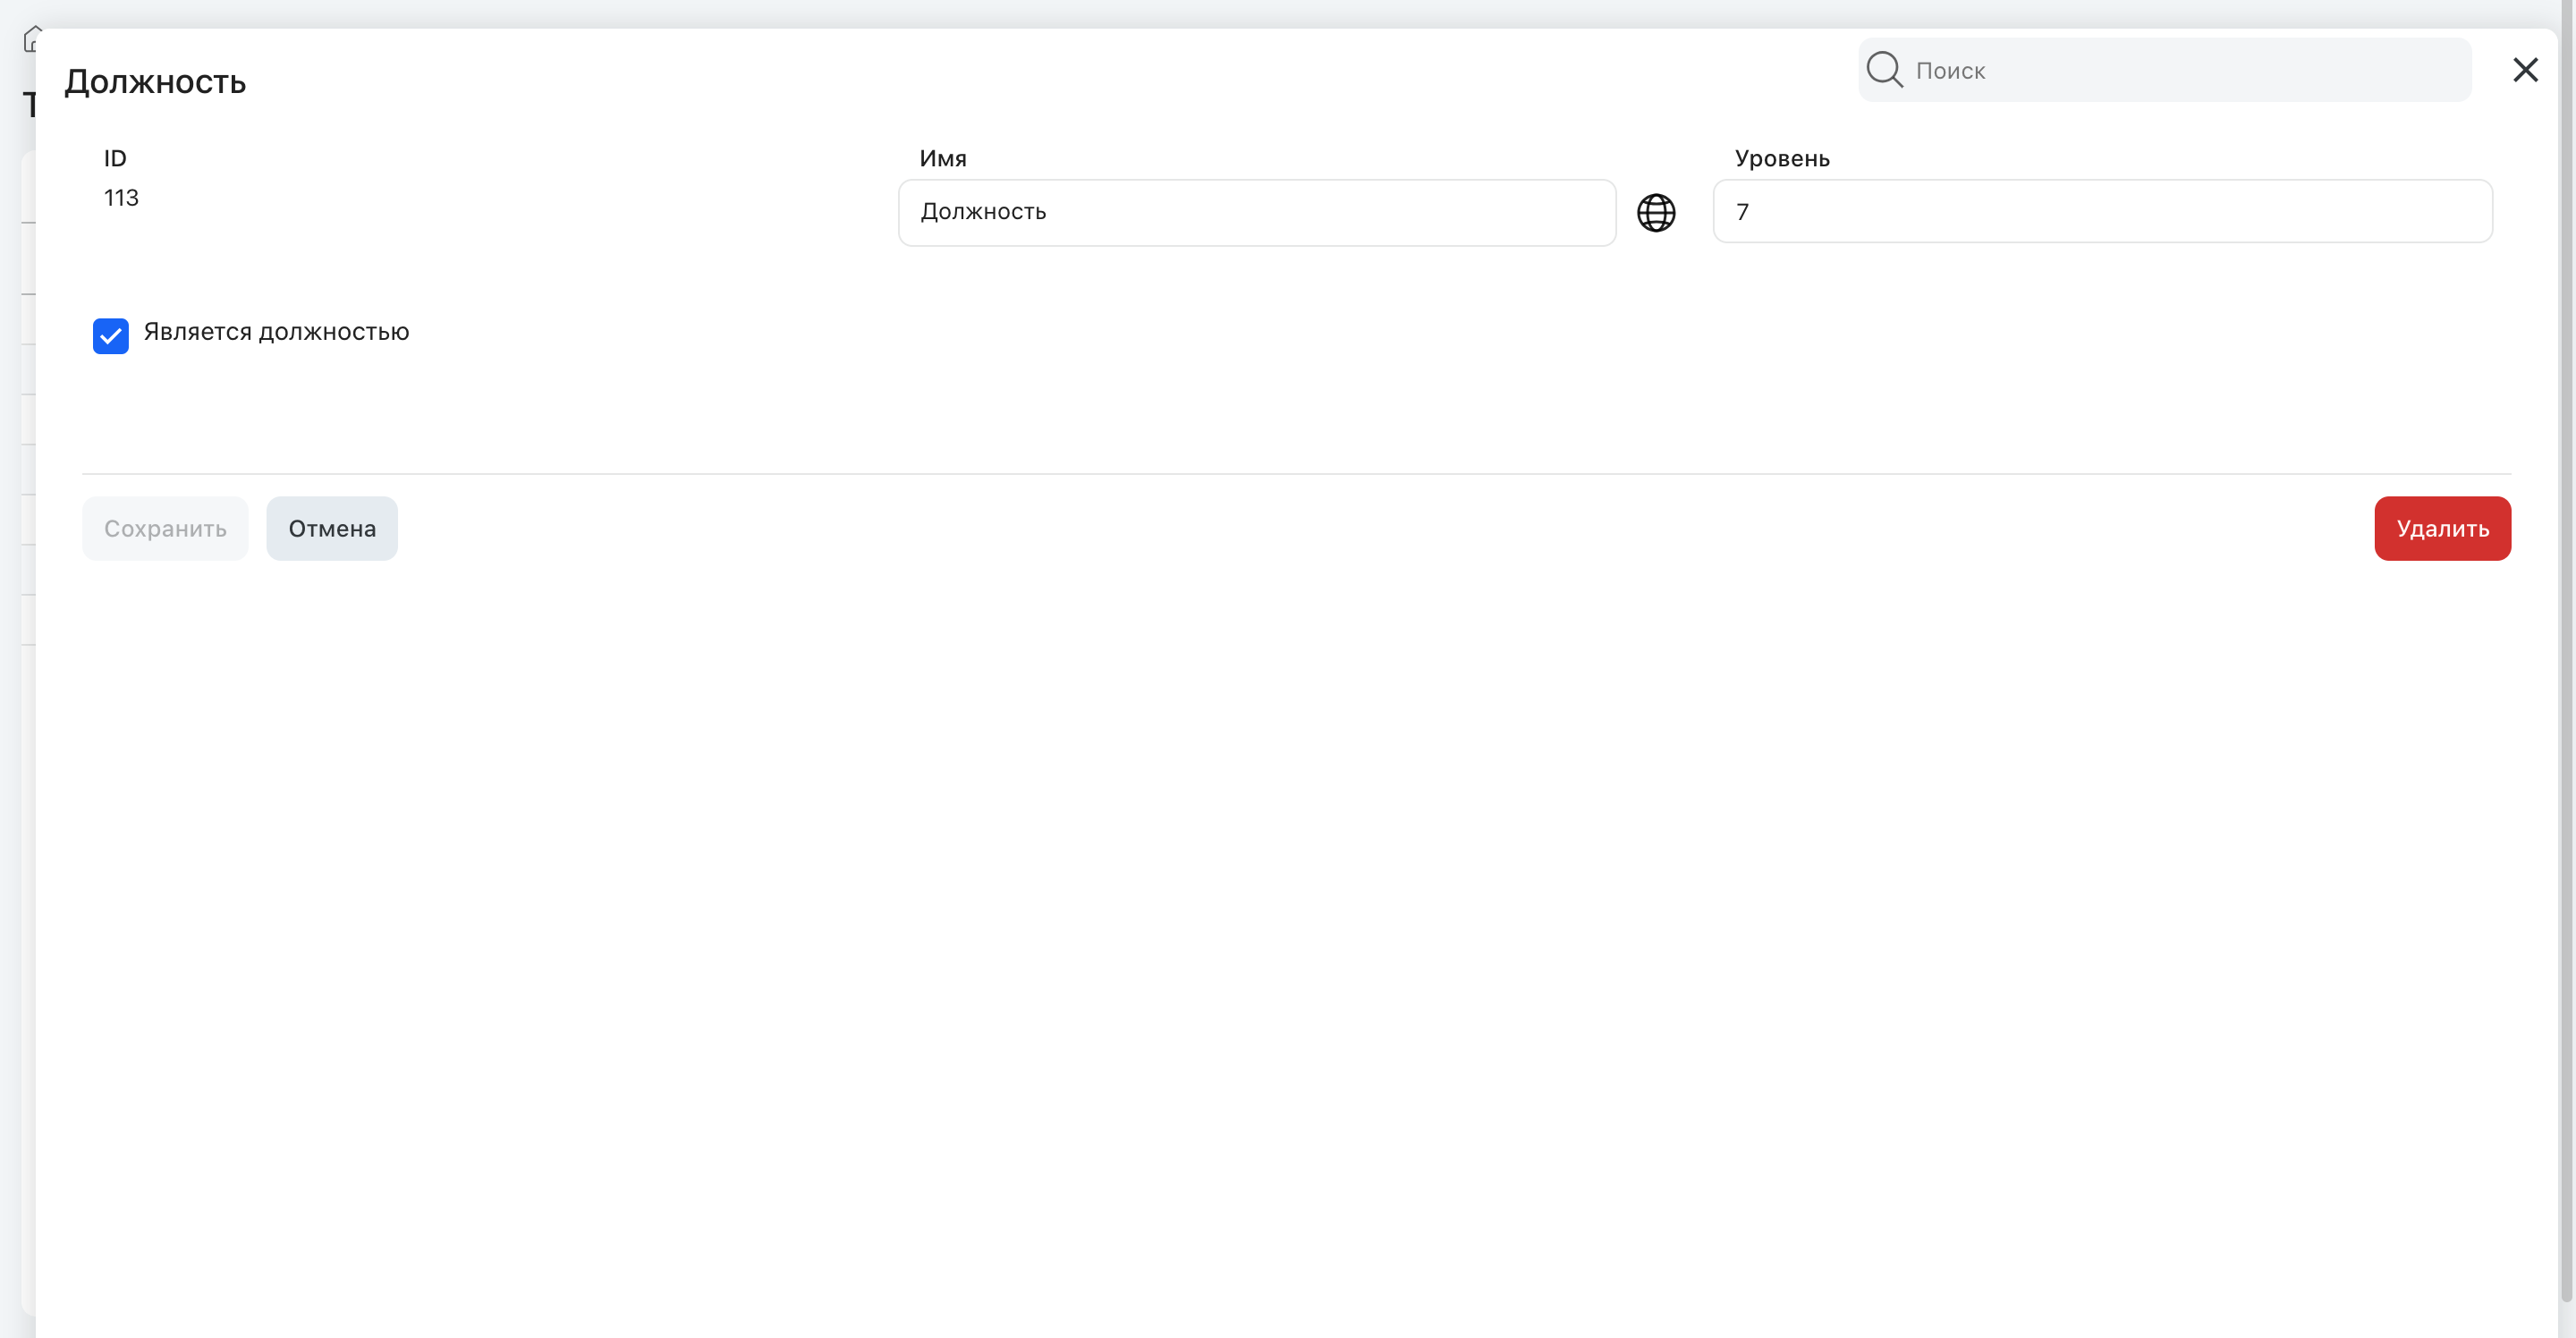The width and height of the screenshot is (2576, 1338).
Task: Close the Должность dialog with X
Action: [2525, 69]
